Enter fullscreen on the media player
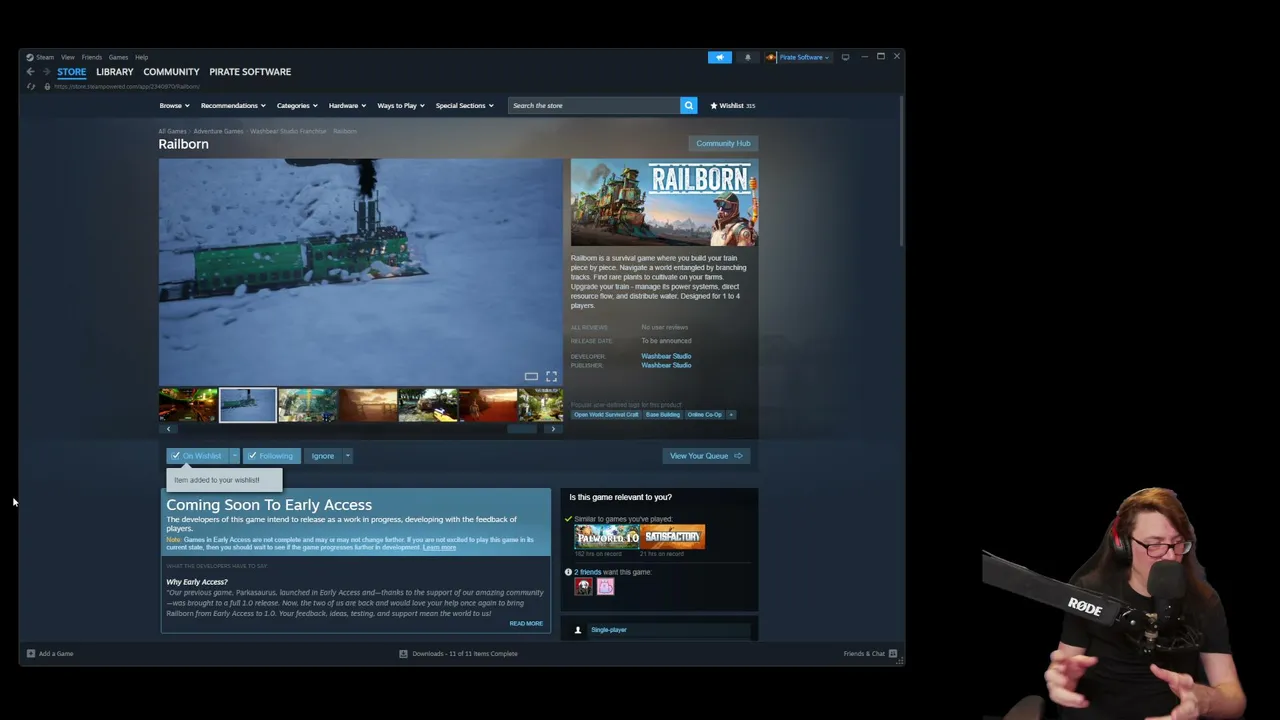The height and width of the screenshot is (720, 1280). point(551,376)
